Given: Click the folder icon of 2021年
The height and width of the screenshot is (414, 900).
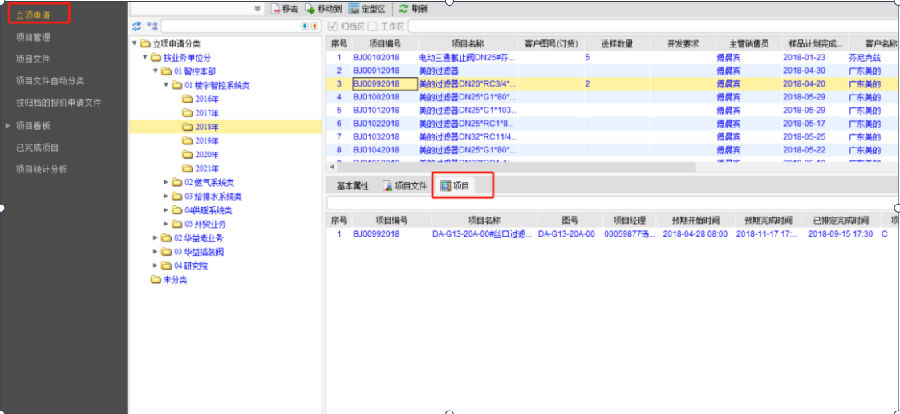Looking at the screenshot, I should (x=187, y=168).
